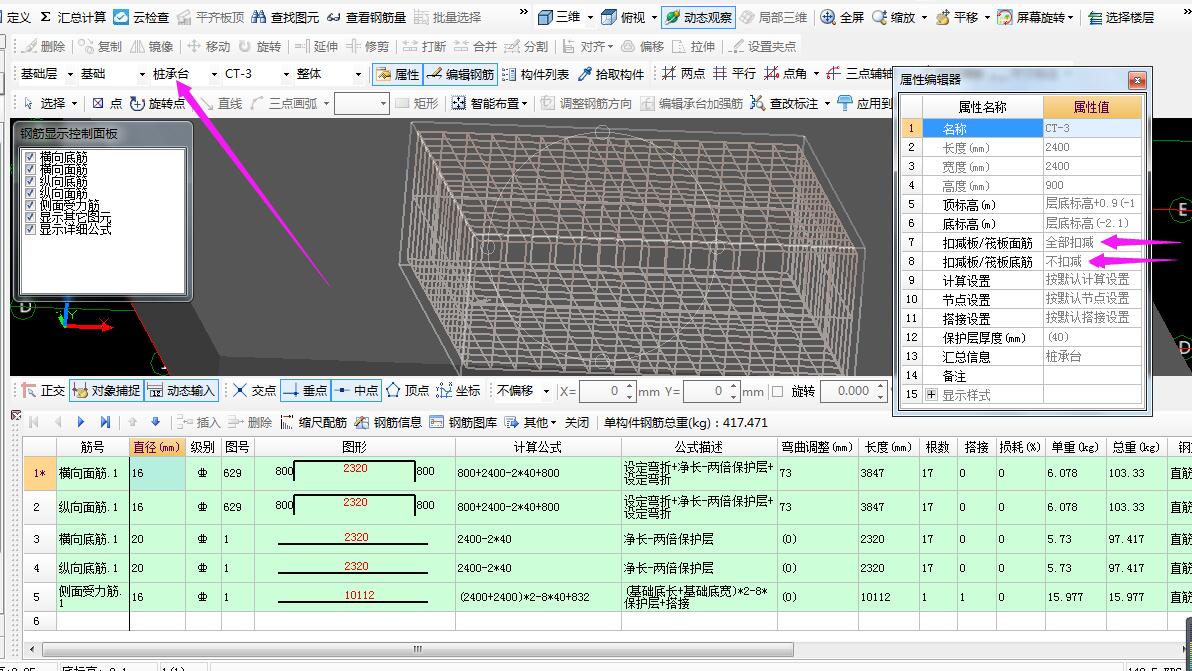Click 属性 properties button
1192x671 pixels.
tap(398, 74)
